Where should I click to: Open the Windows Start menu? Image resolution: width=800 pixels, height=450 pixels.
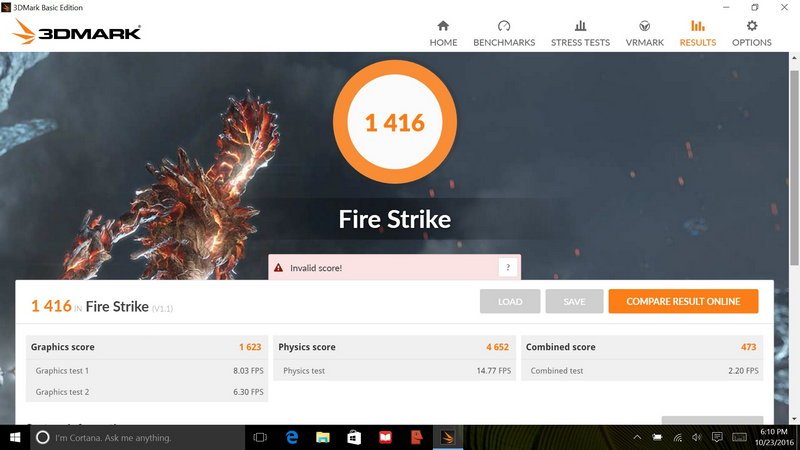[x=15, y=437]
